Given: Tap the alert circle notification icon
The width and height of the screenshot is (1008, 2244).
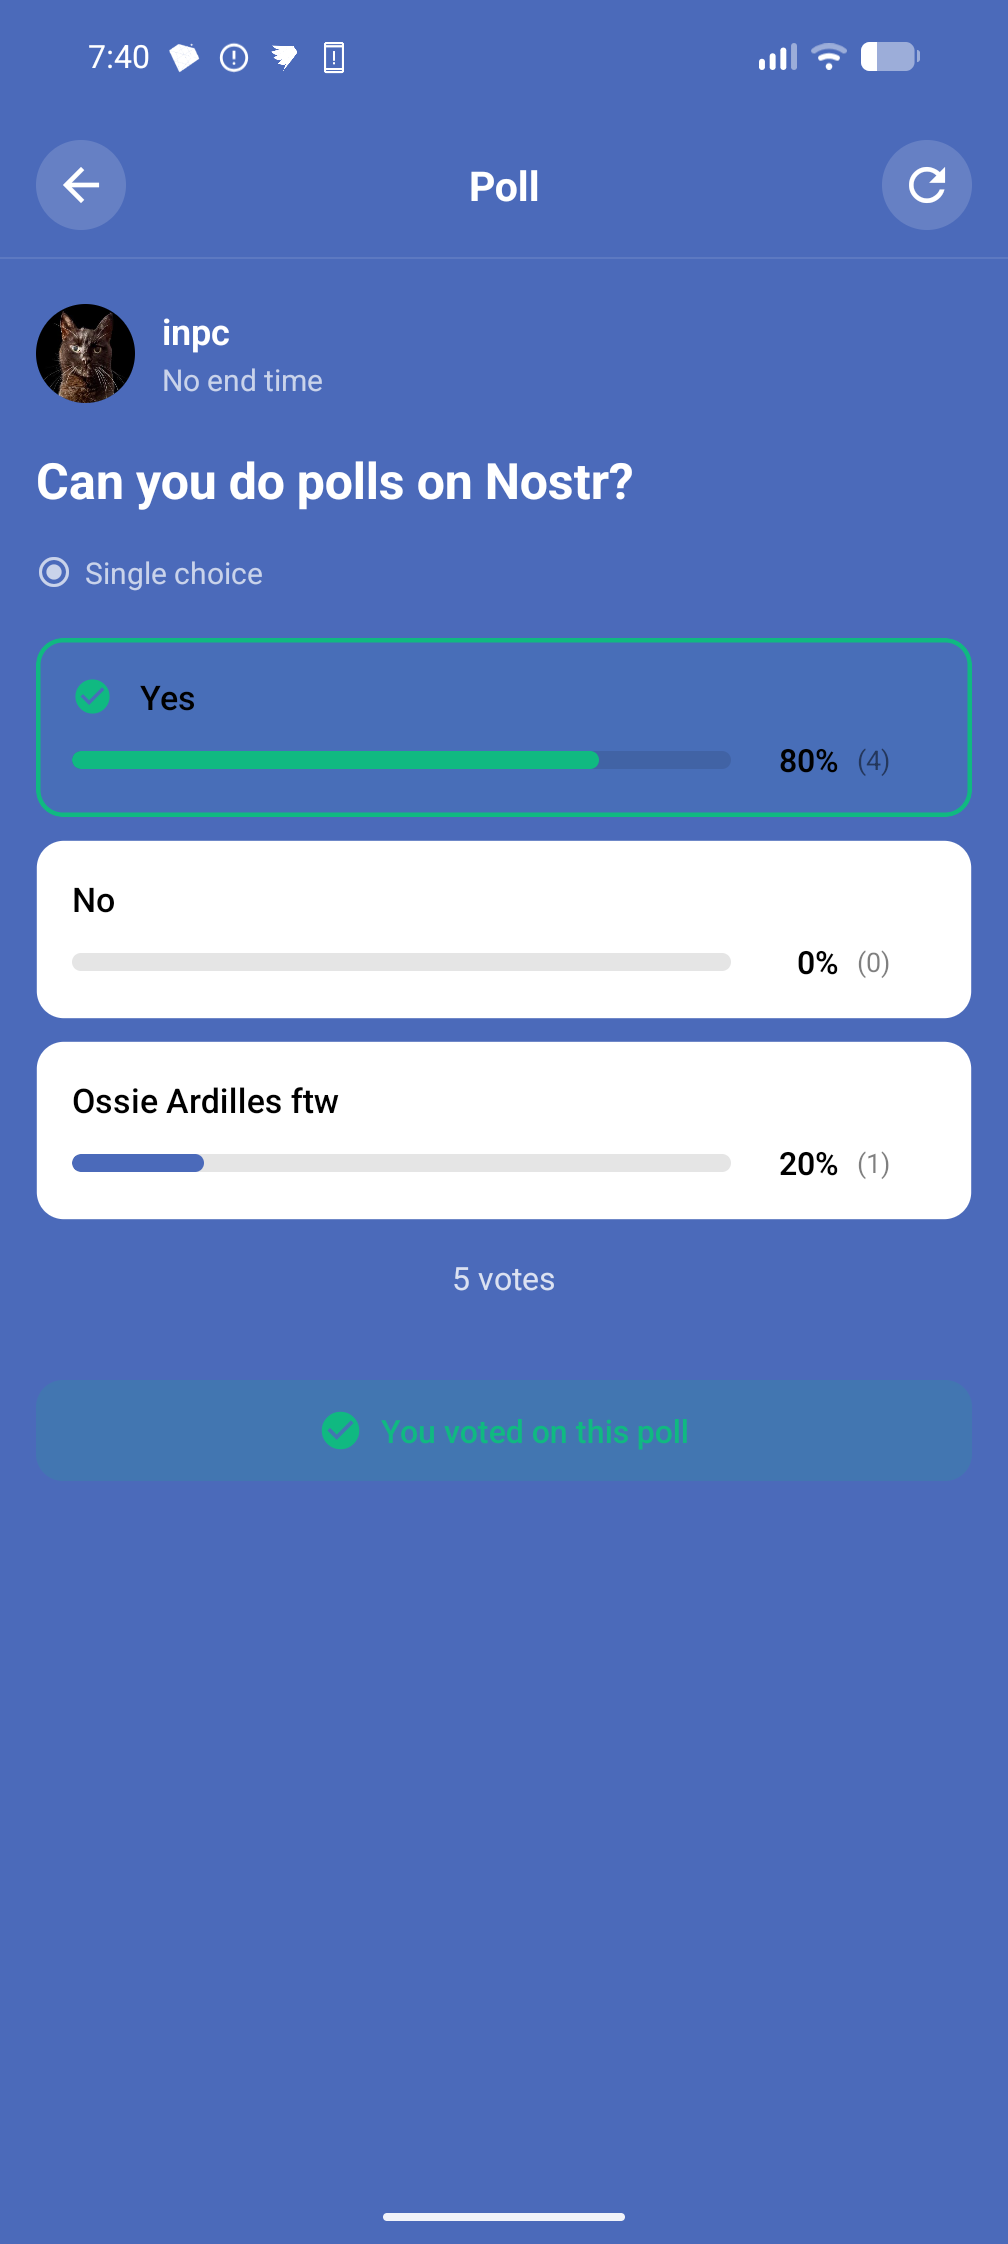Looking at the screenshot, I should [x=234, y=58].
